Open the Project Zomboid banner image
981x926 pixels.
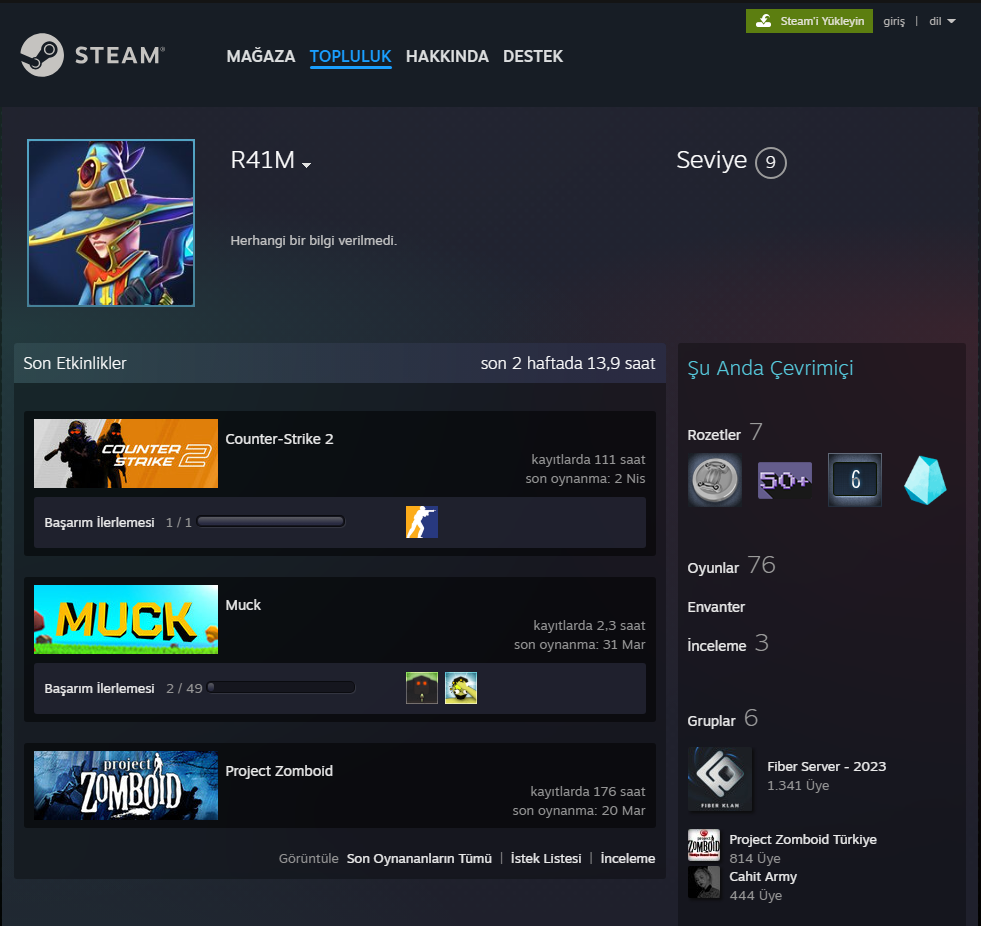pos(126,785)
